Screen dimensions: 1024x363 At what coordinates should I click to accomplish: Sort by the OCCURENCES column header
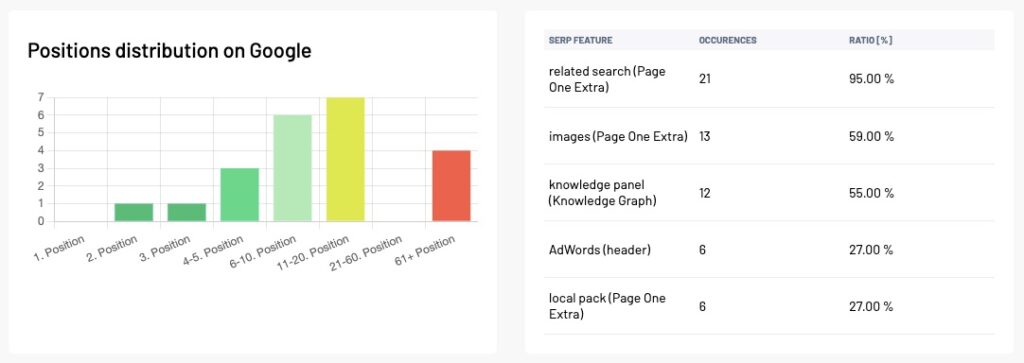tap(728, 40)
